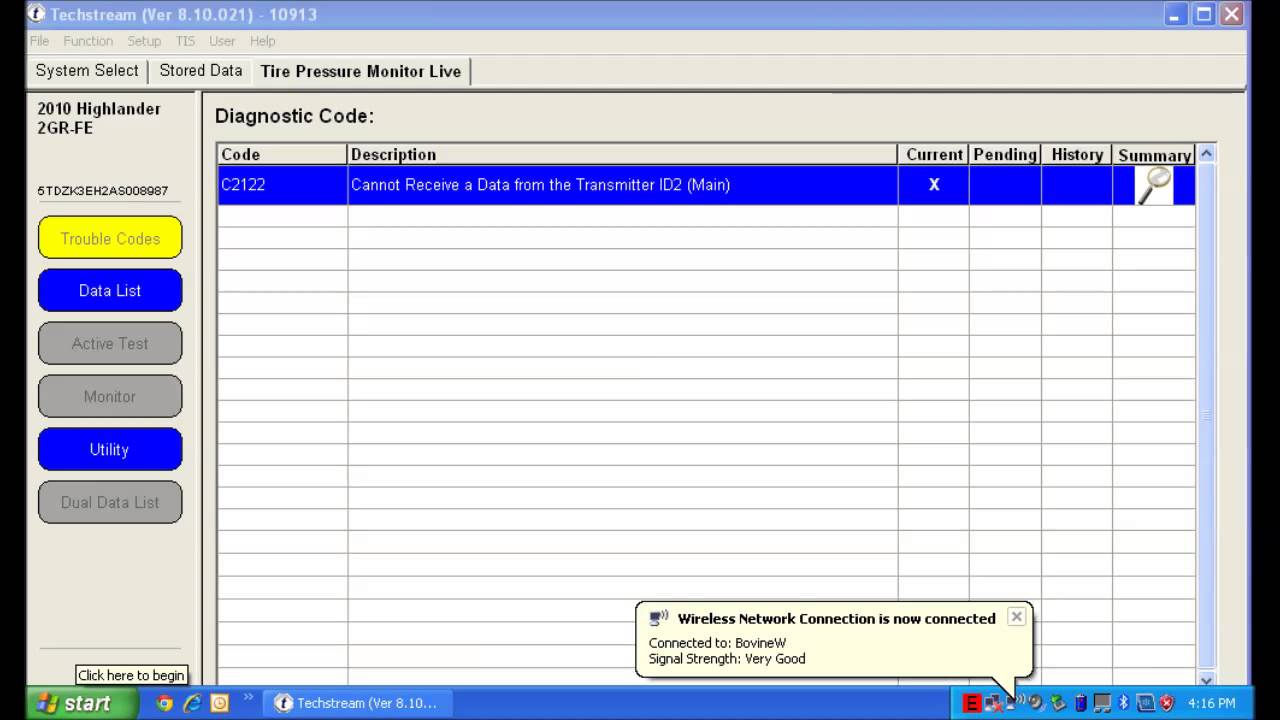Click the Current column header
1280x720 pixels.
pos(934,154)
